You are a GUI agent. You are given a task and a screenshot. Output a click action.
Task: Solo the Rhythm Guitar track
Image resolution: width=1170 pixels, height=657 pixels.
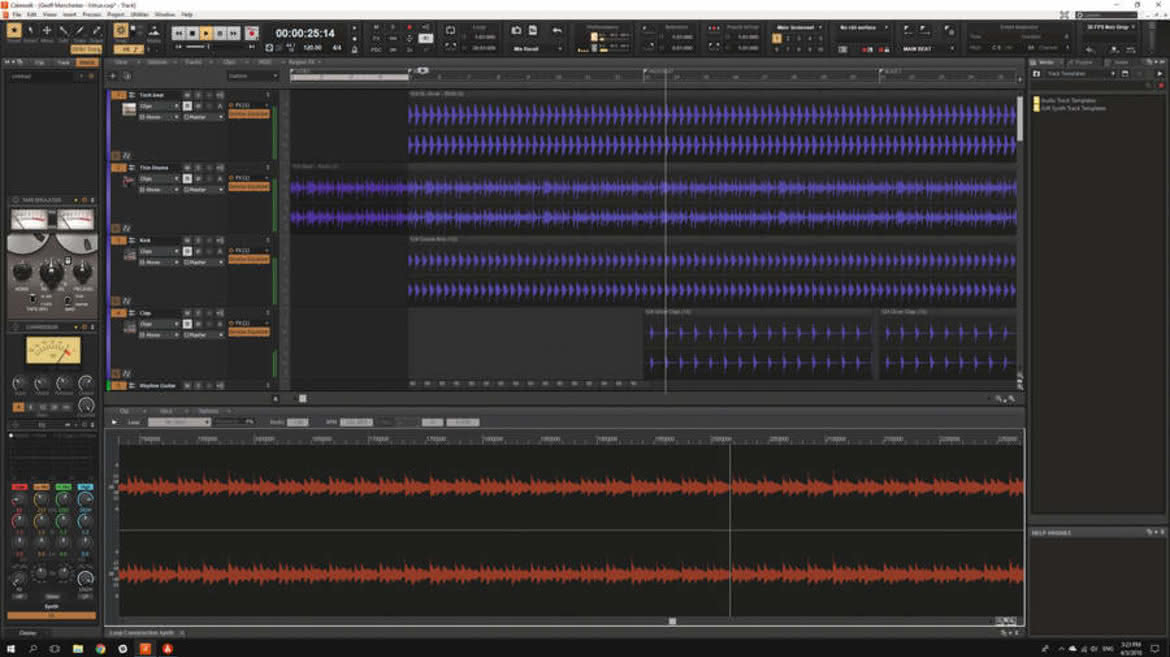tap(198, 385)
